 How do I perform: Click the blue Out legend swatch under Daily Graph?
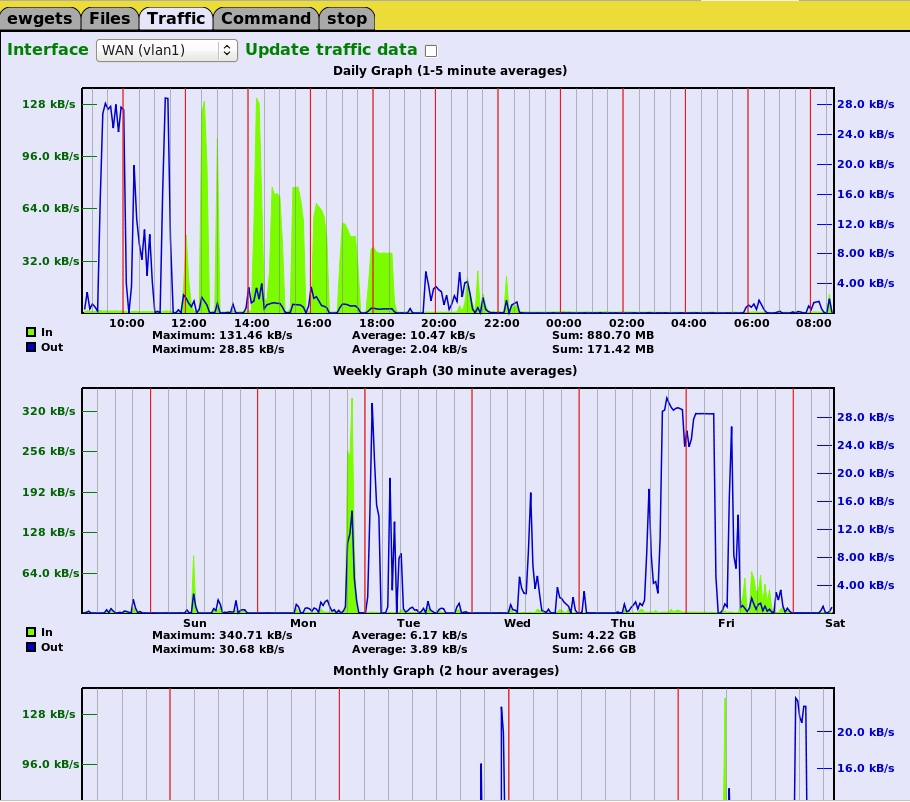[31, 347]
